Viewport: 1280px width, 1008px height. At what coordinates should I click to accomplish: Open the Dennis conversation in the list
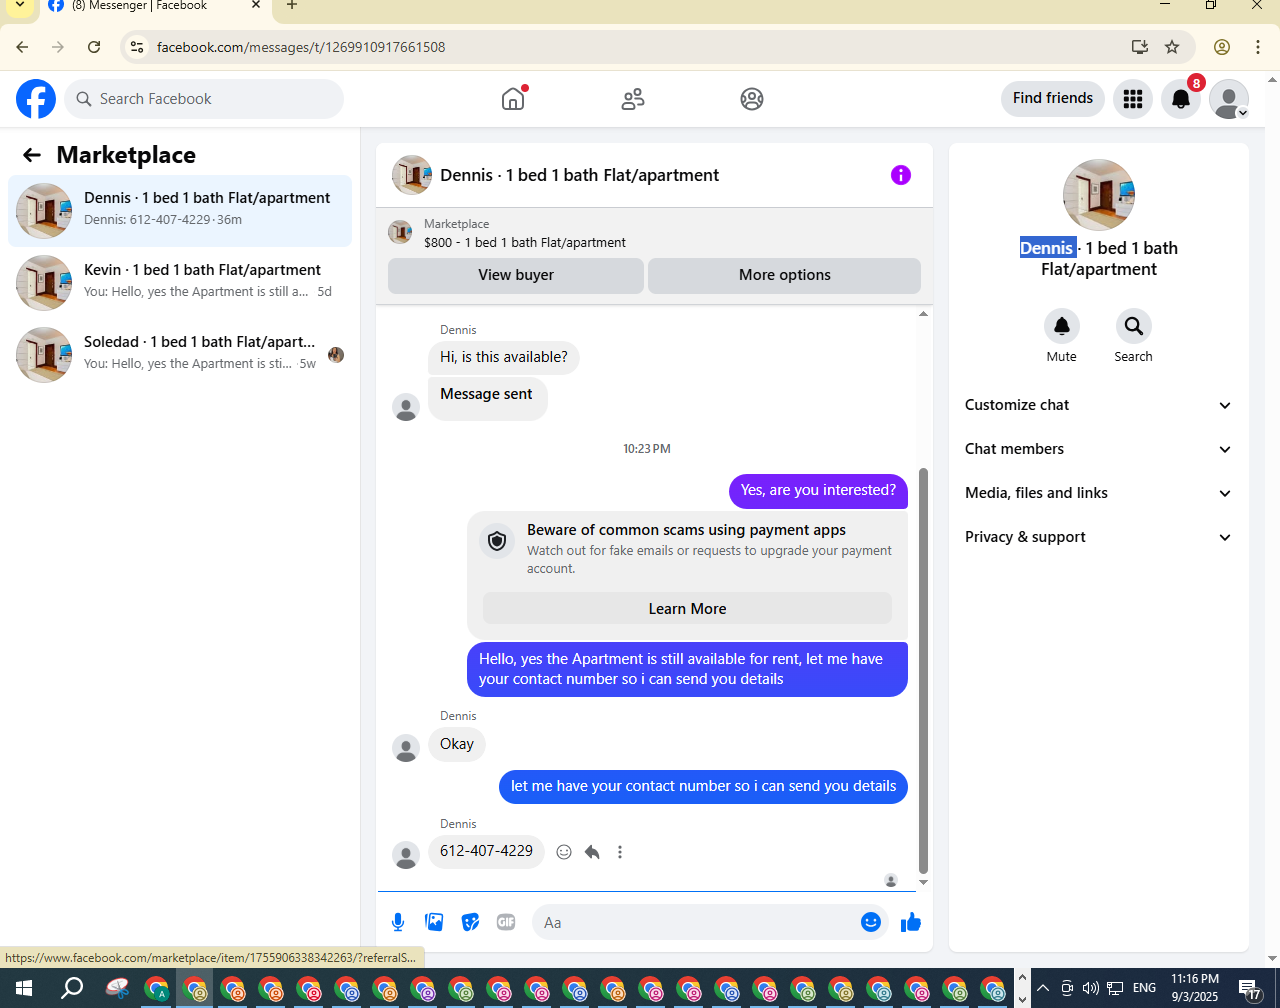[x=180, y=210]
